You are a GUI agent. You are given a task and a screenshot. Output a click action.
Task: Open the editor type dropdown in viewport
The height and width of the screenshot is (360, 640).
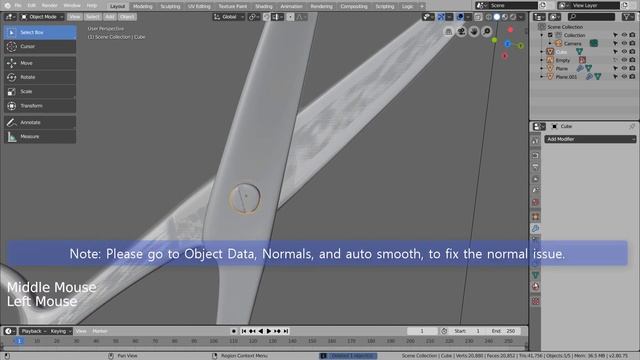(x=10, y=17)
